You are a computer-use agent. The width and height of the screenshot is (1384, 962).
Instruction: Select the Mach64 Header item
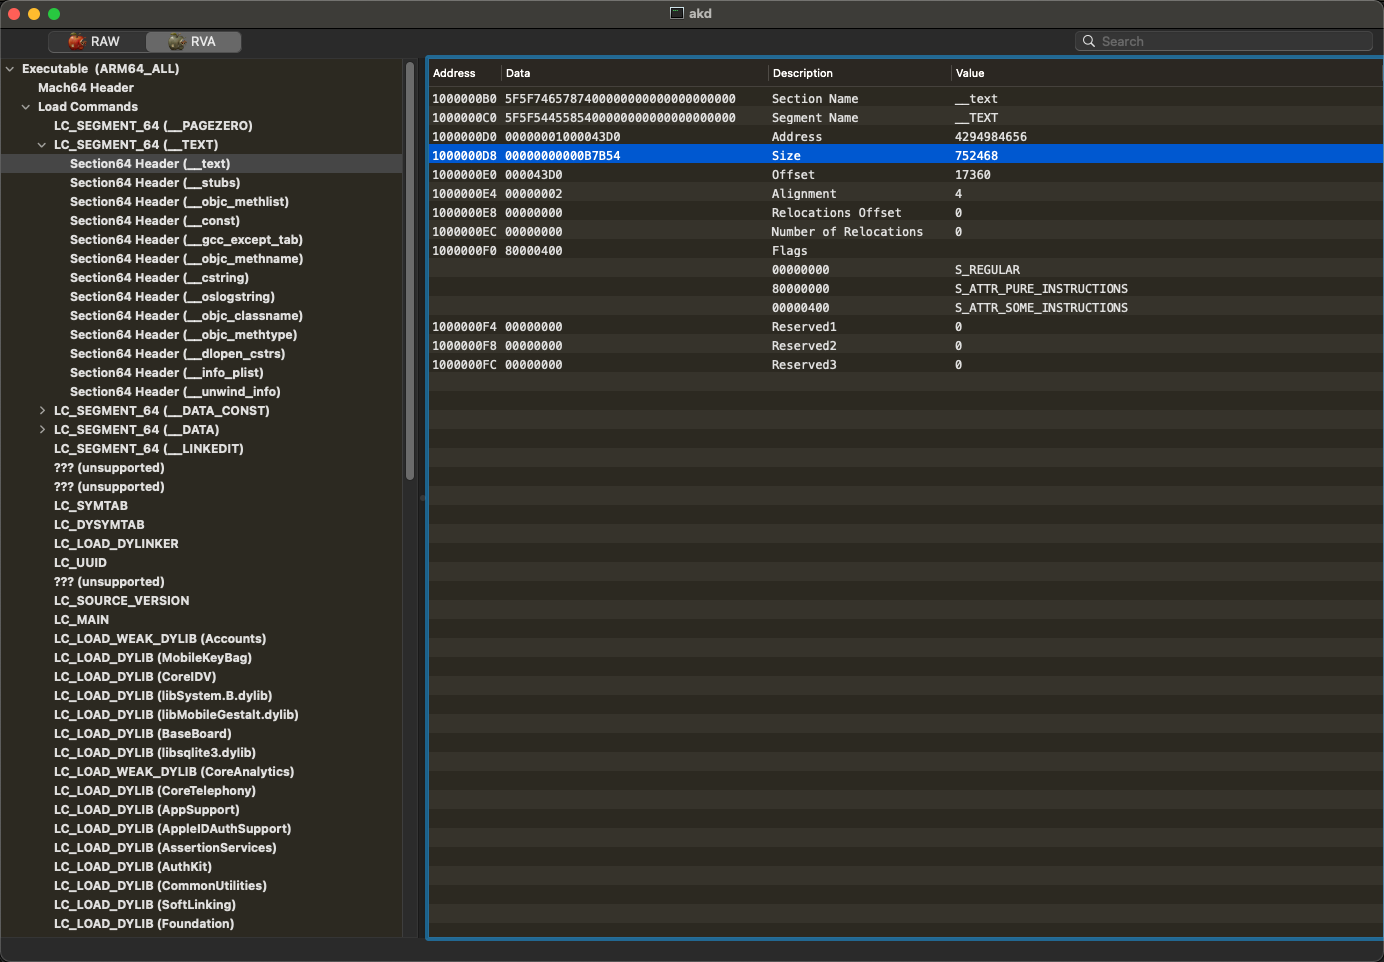click(x=86, y=88)
